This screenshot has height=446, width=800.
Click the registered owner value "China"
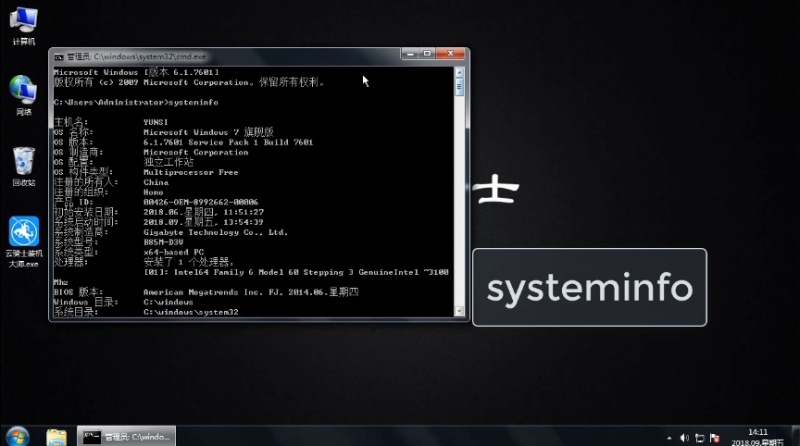click(x=156, y=182)
